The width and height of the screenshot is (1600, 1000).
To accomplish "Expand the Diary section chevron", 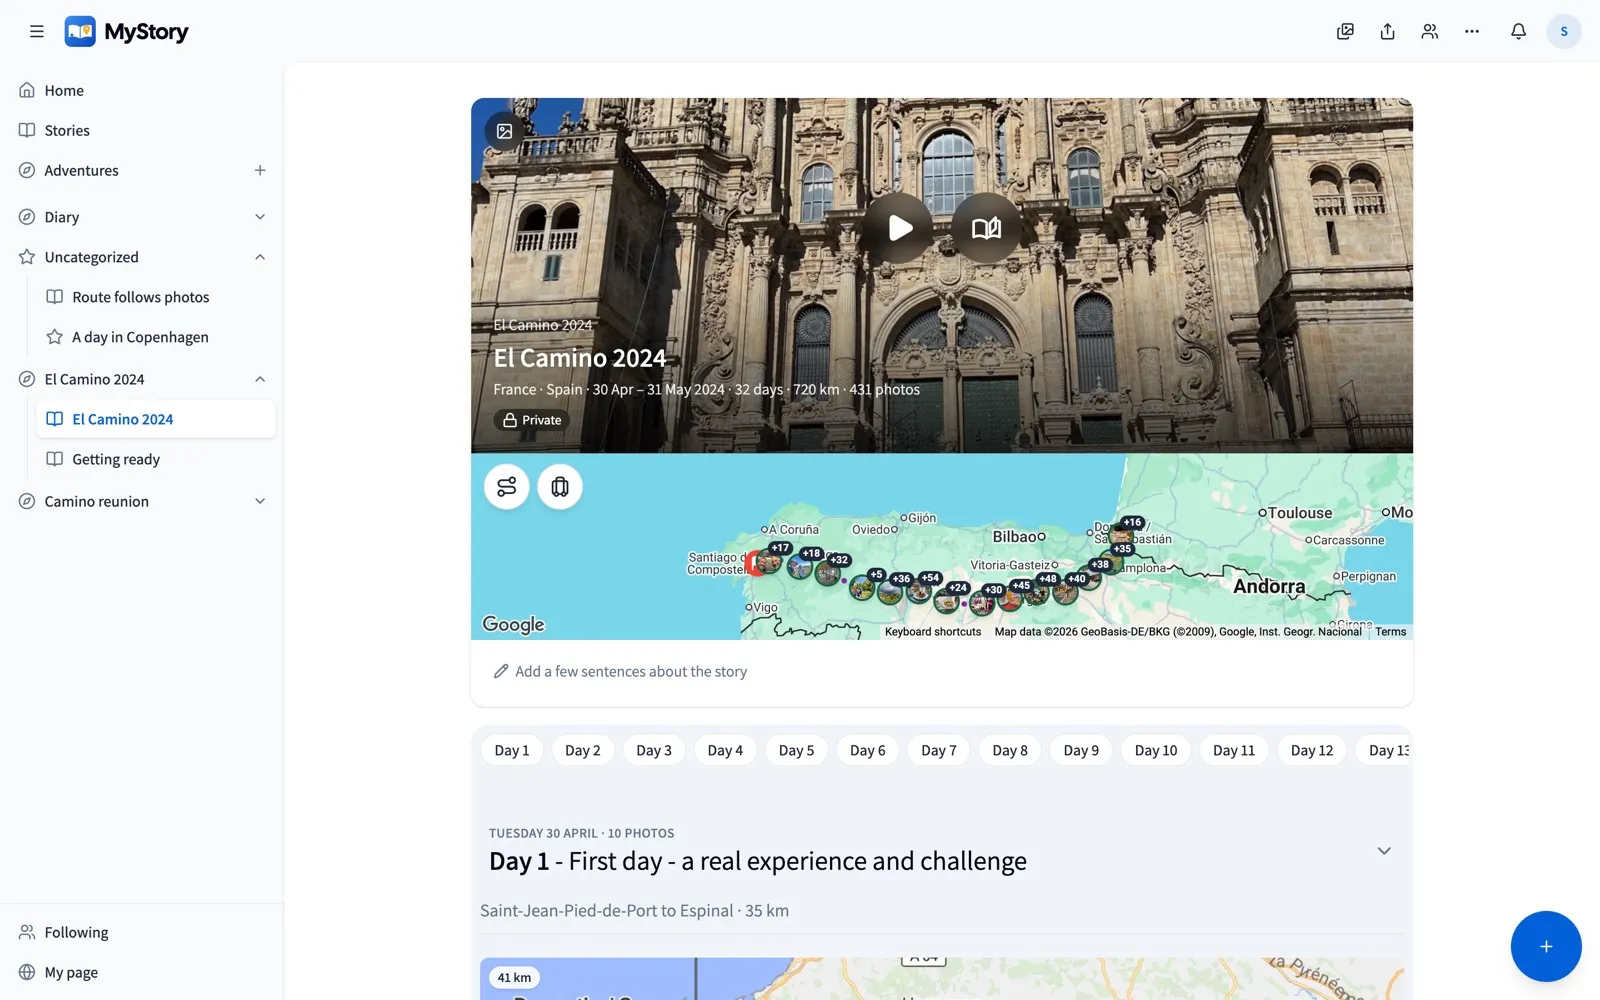I will (260, 217).
